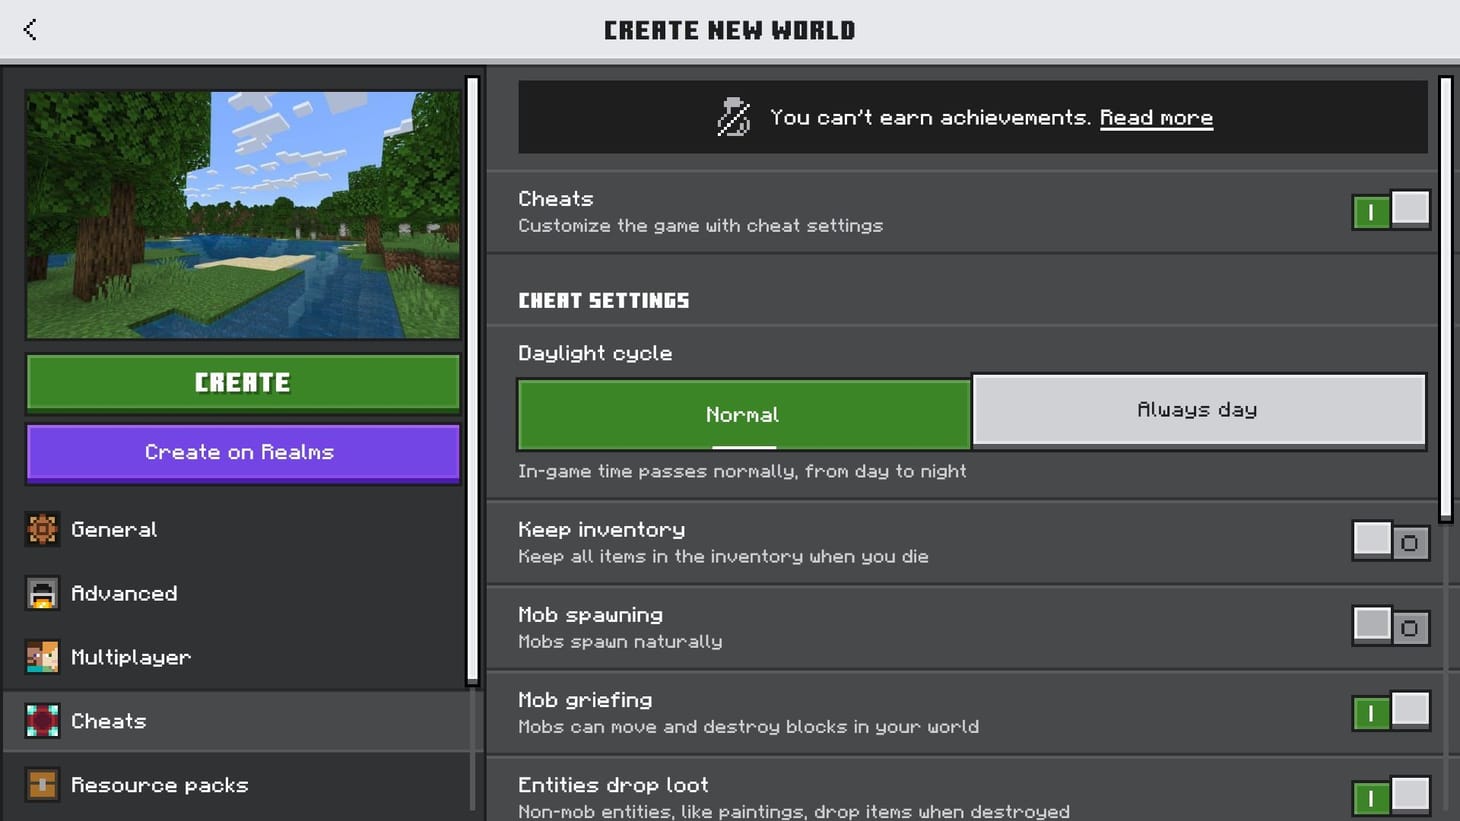Click the Resource packs chest icon

(42, 785)
